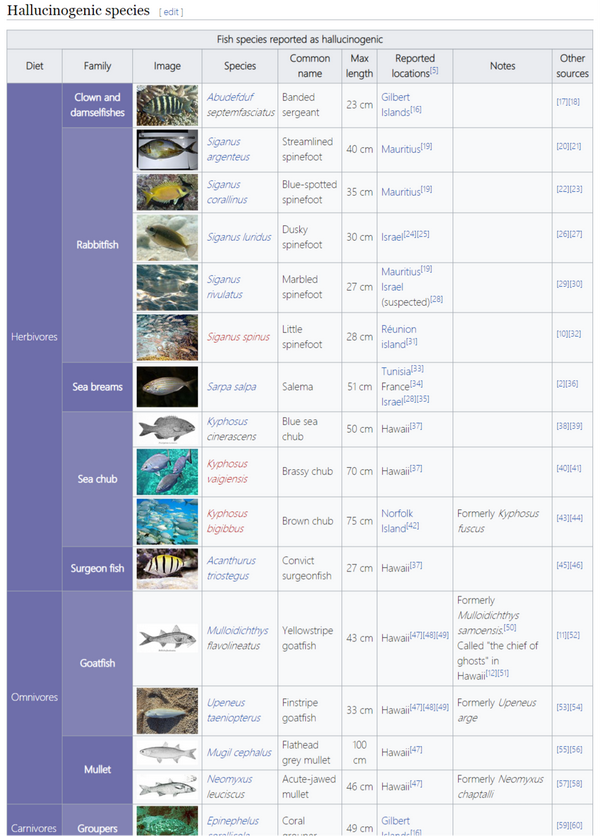The image size is (600, 836).
Task: Click citation [20] in Other sources column
Action: (x=563, y=146)
